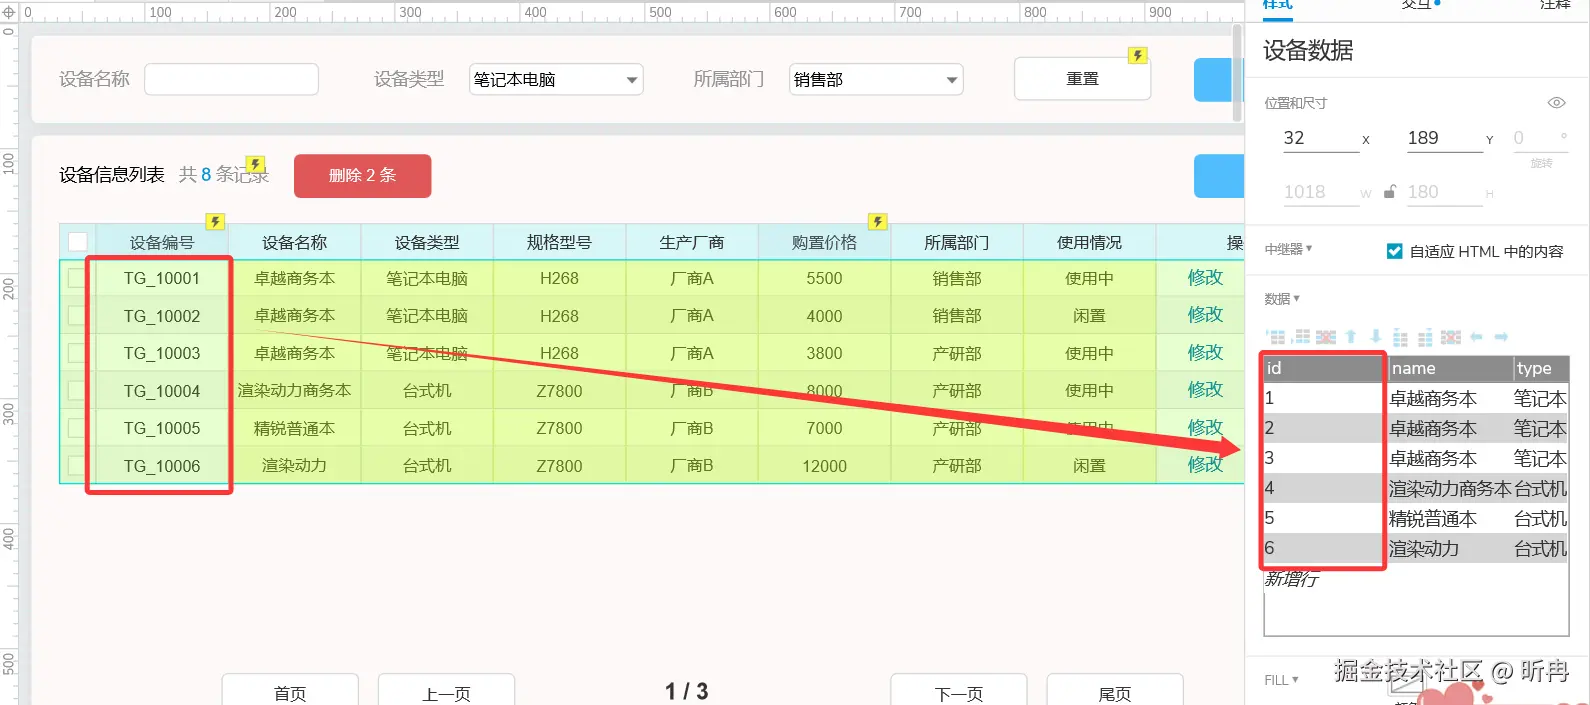Switch to the 注释 tab
1590x705 pixels.
1555,4
